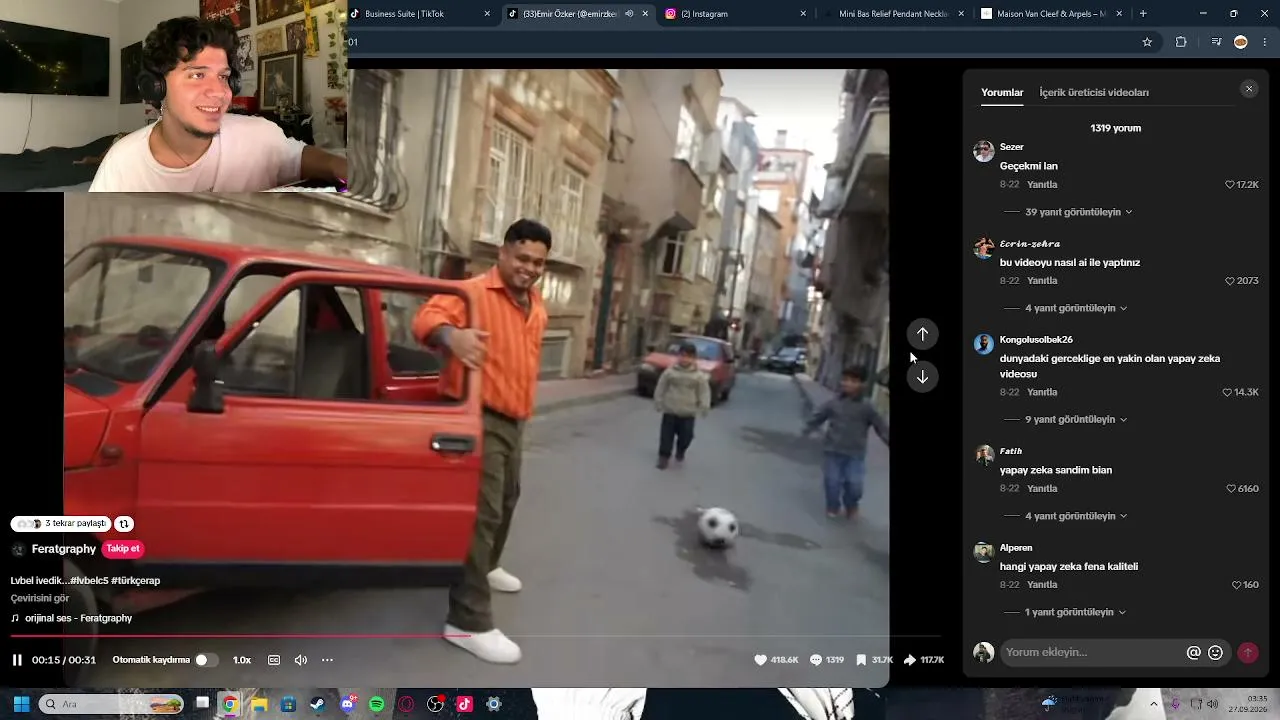Switch to the Instagram browser tab
The height and width of the screenshot is (720, 1280).
[735, 14]
